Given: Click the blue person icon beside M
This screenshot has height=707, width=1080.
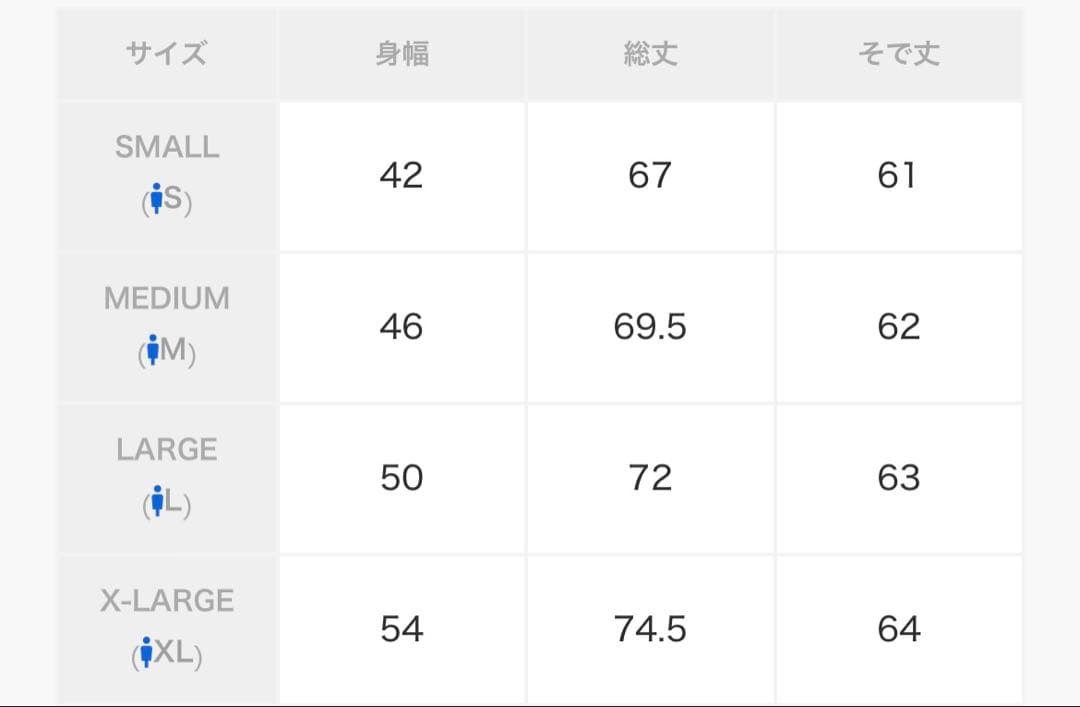Looking at the screenshot, I should [x=152, y=351].
